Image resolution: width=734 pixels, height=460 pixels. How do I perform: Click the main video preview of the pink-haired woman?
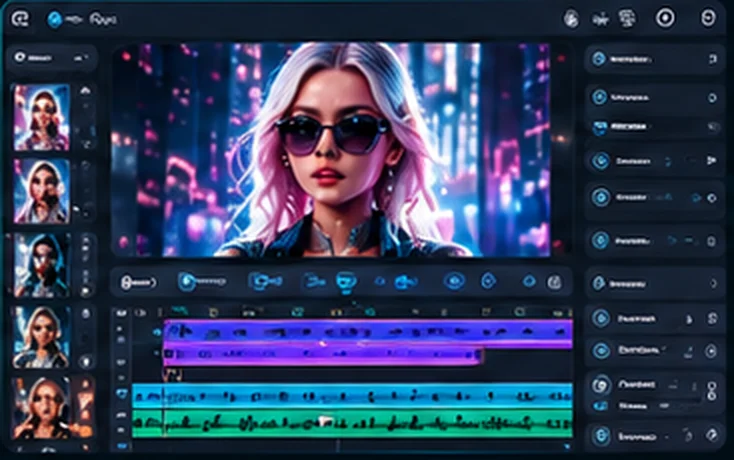click(x=331, y=150)
